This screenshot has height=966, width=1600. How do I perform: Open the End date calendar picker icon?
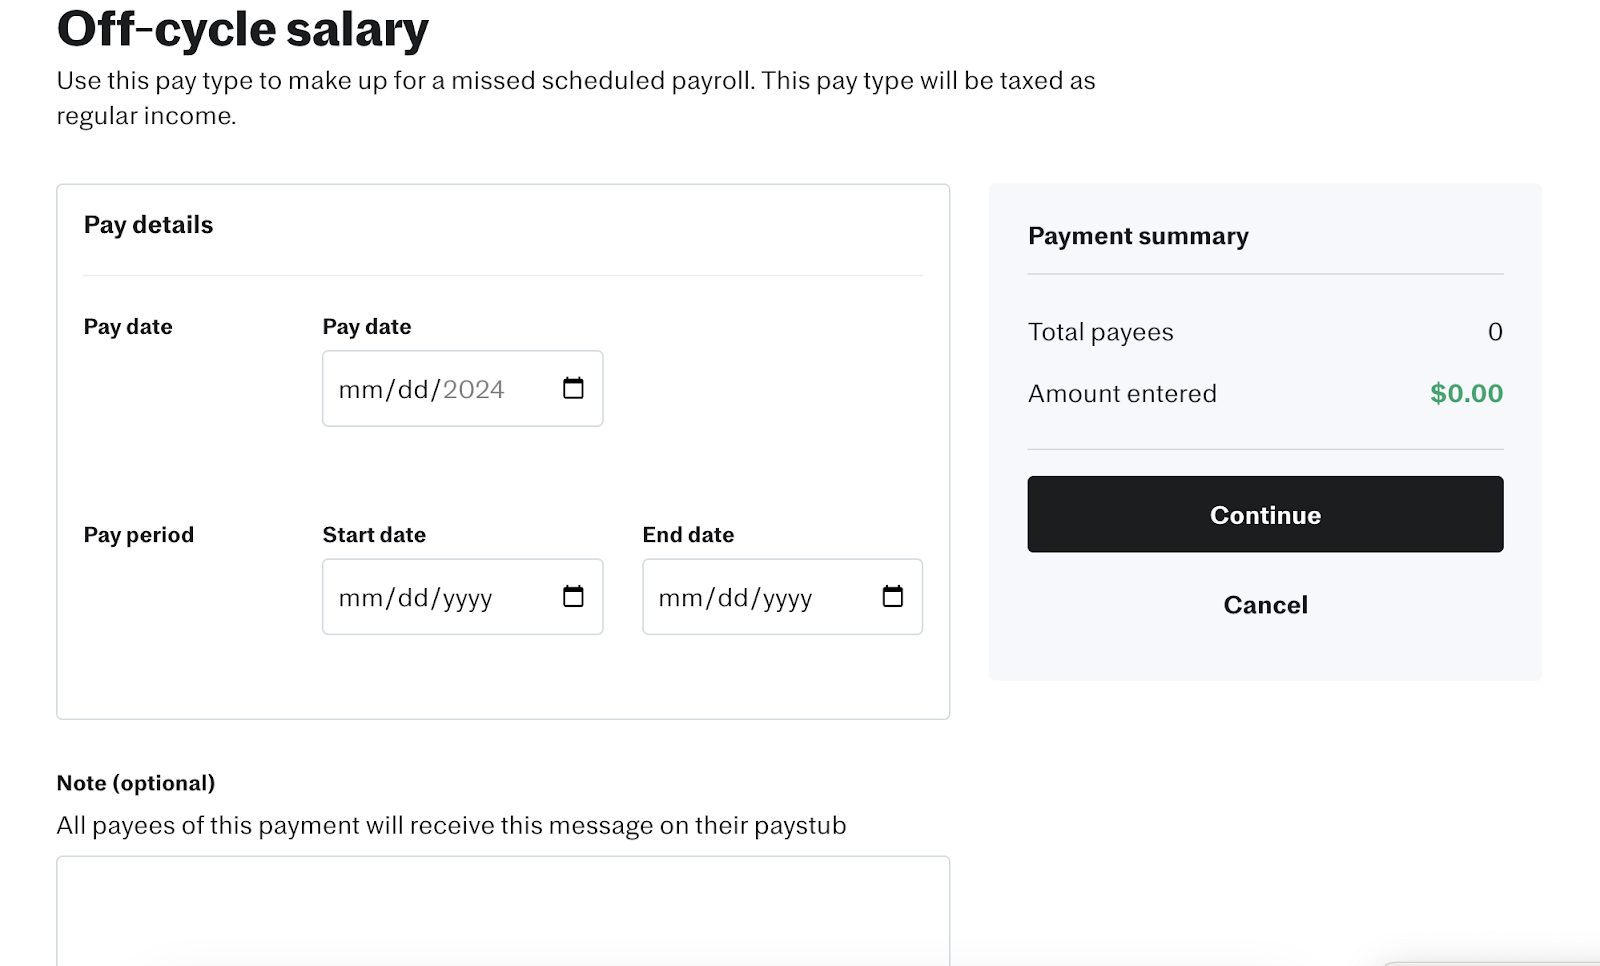893,596
